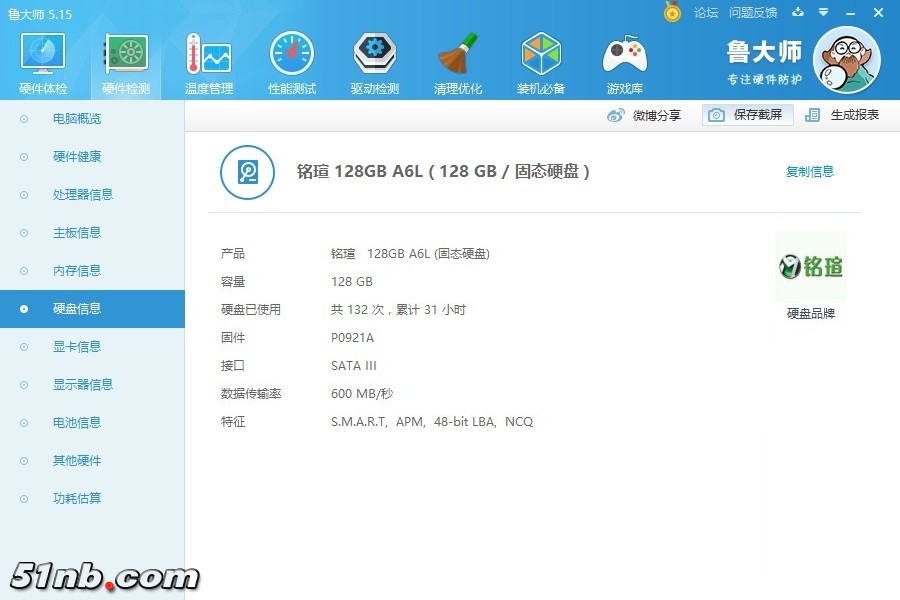Open 游戏库 game library controller

click(624, 63)
